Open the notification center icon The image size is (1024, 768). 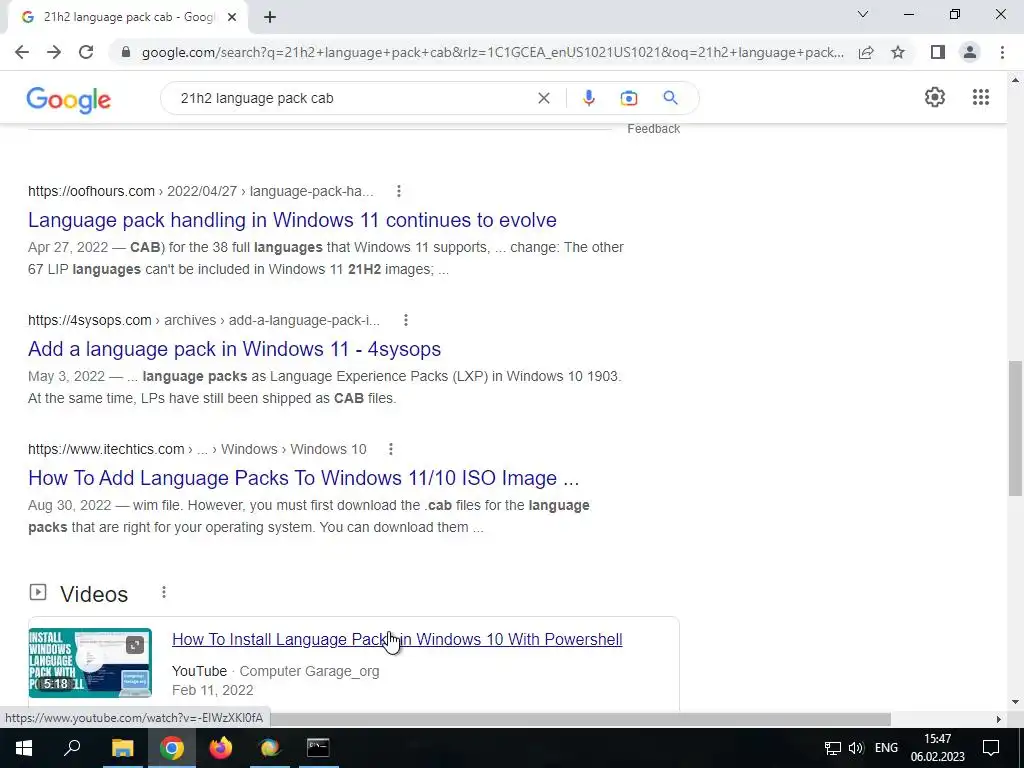(x=991, y=748)
